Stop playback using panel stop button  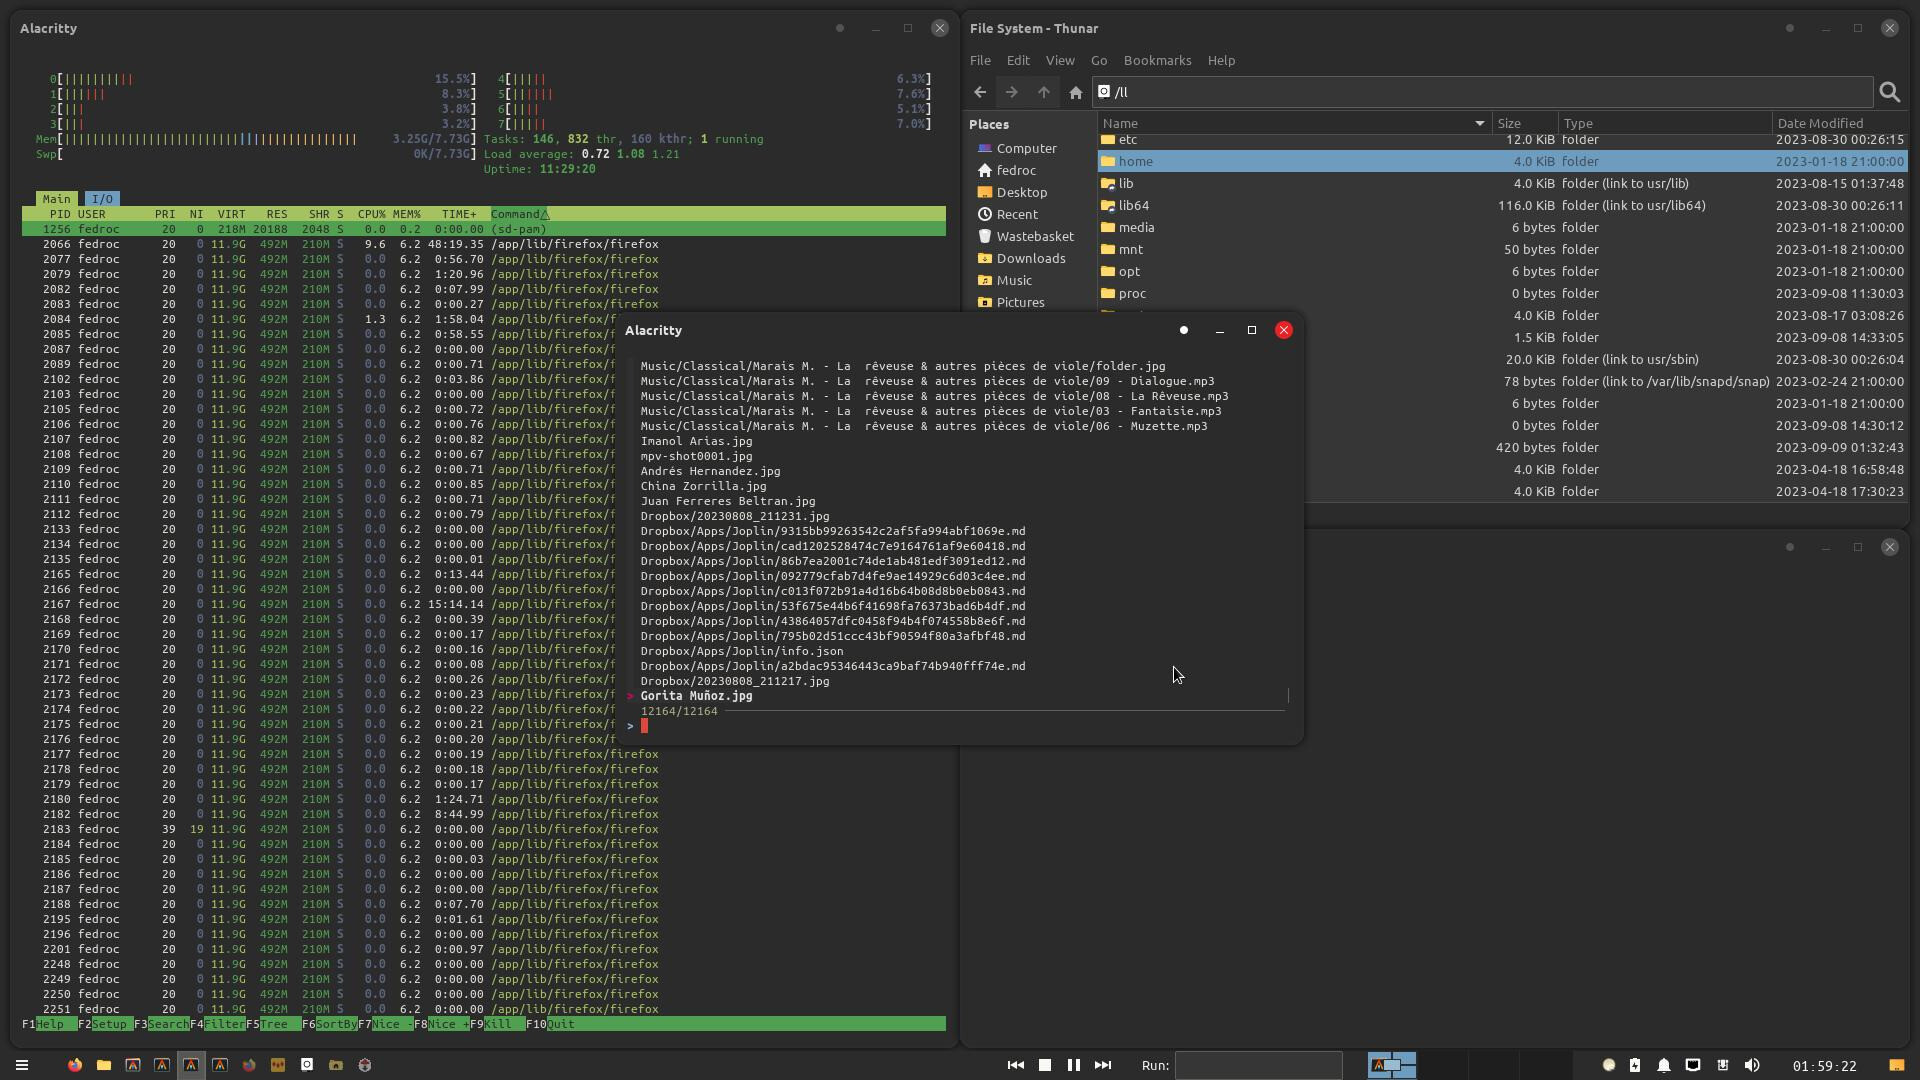click(1044, 1065)
